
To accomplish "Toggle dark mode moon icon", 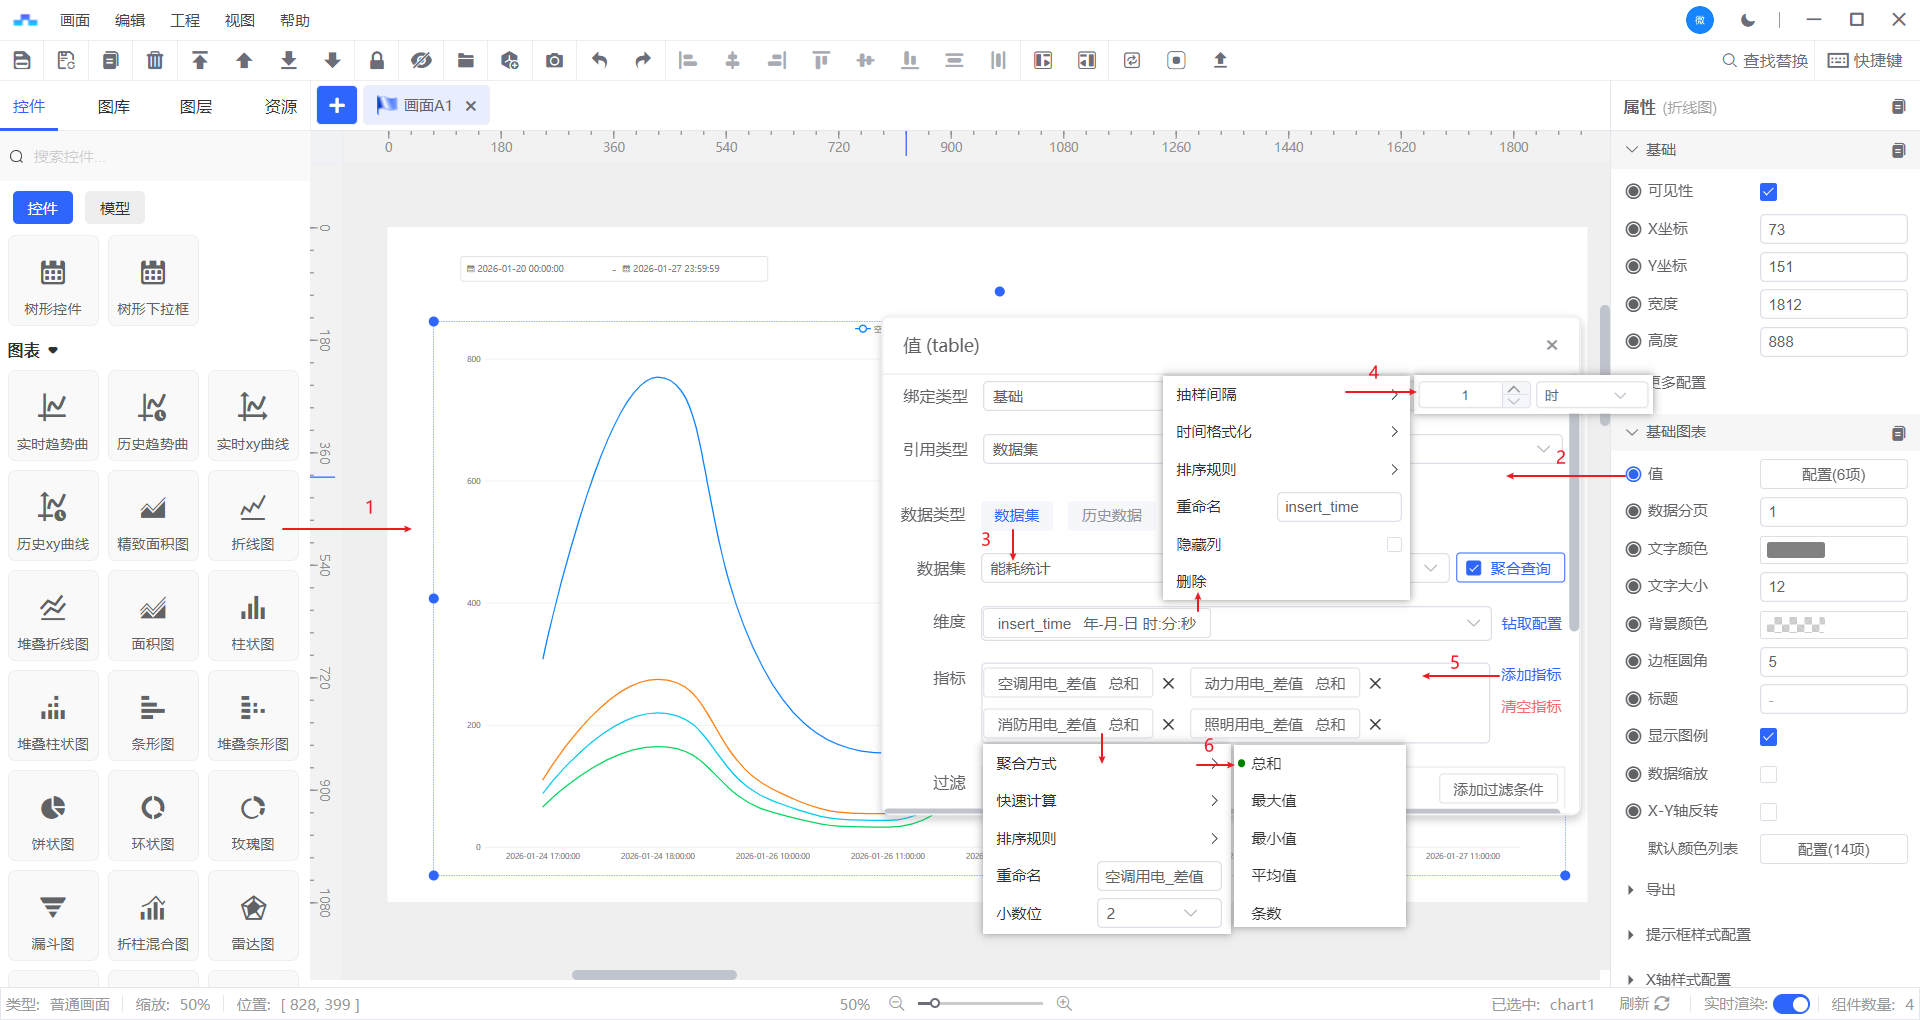I will [1748, 20].
